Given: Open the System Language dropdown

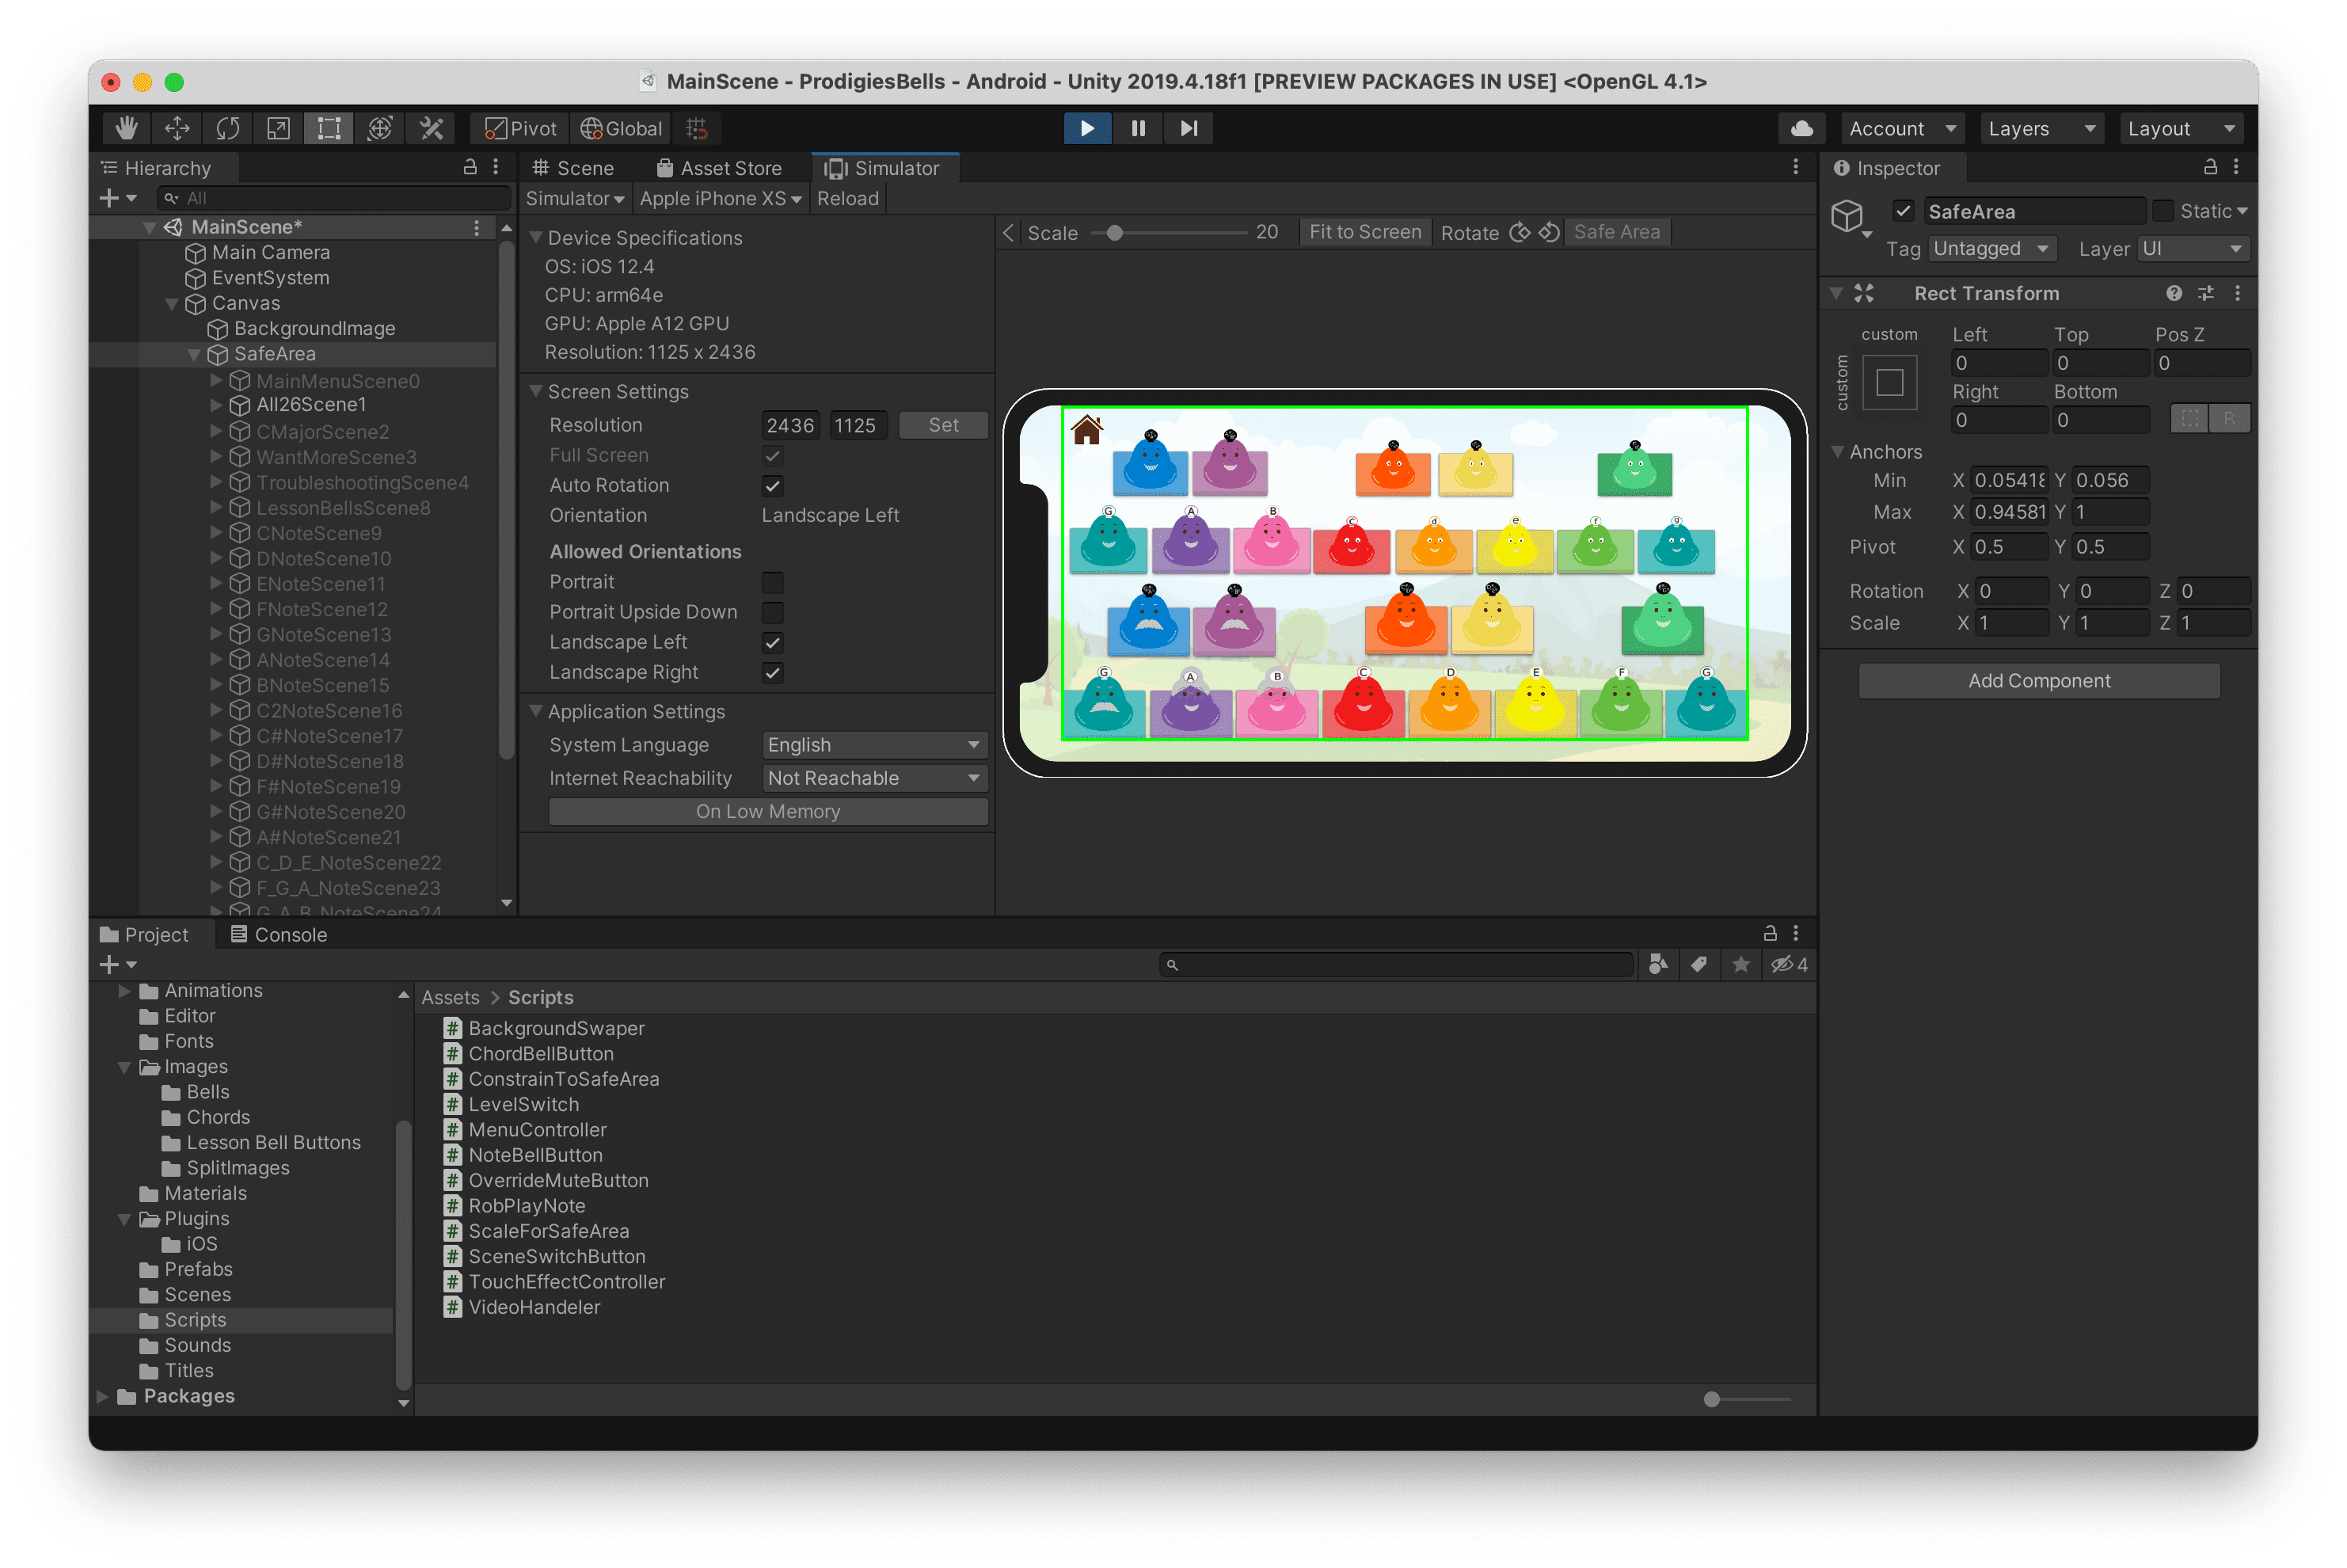Looking at the screenshot, I should pos(873,745).
